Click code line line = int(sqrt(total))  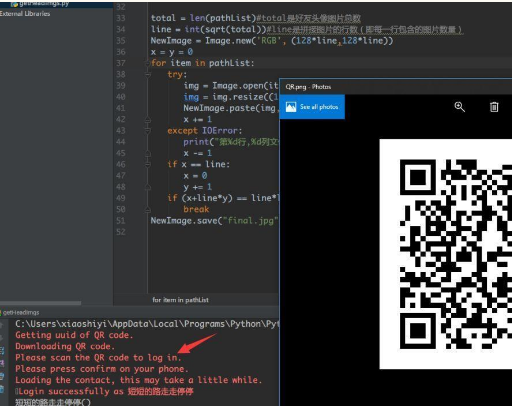point(307,29)
